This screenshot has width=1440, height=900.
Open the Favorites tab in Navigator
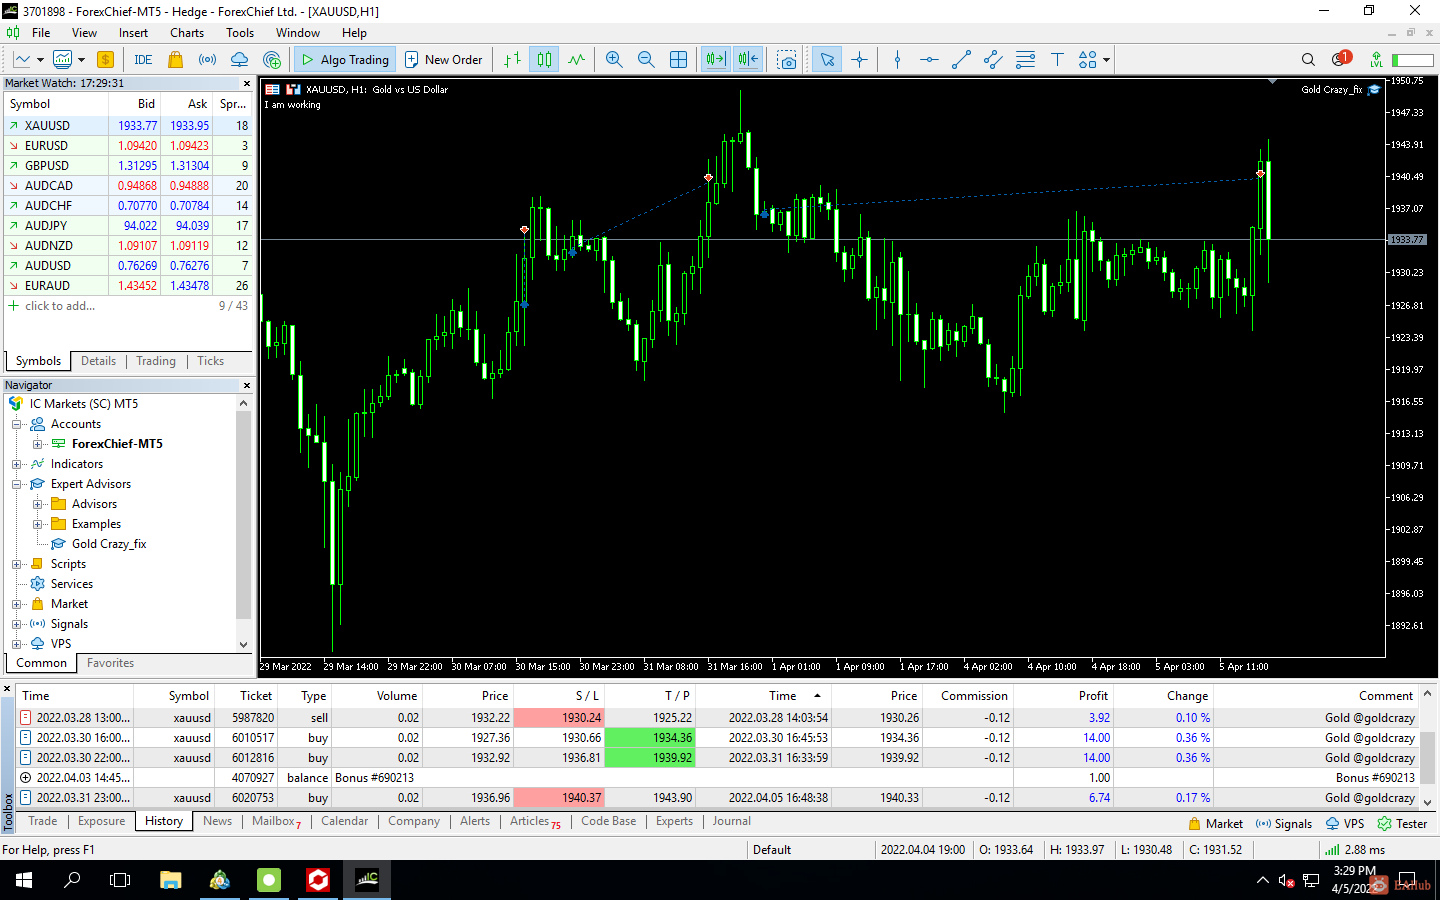tap(110, 663)
